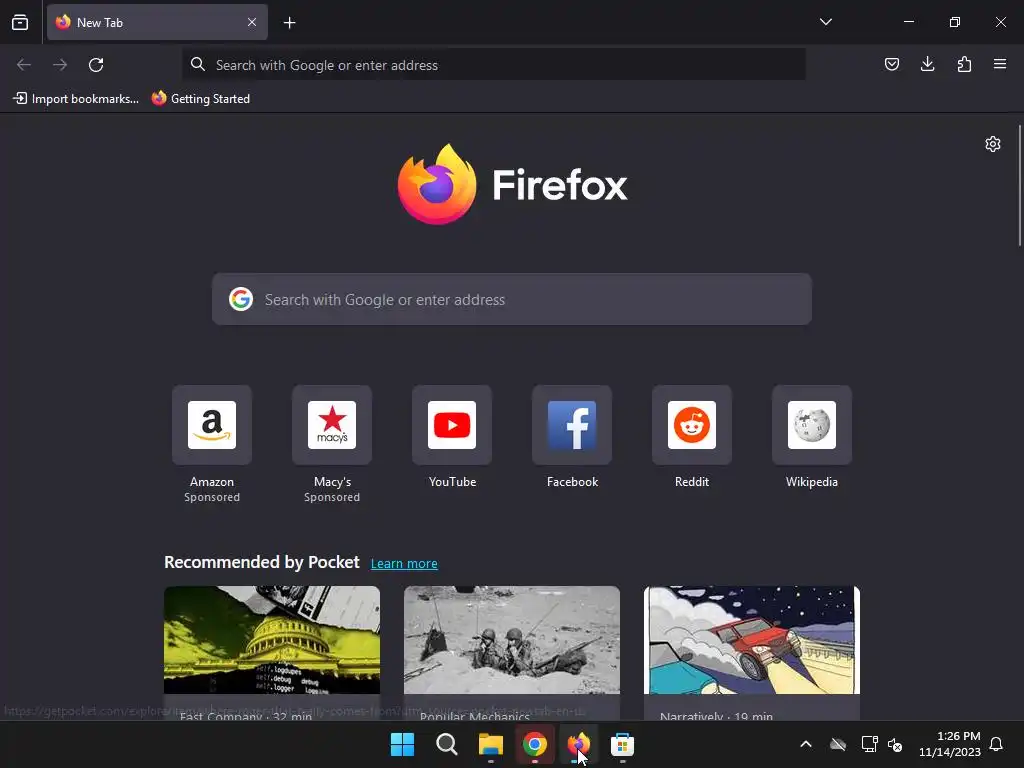Expand the list all tabs chevron
This screenshot has width=1024, height=768.
point(825,22)
